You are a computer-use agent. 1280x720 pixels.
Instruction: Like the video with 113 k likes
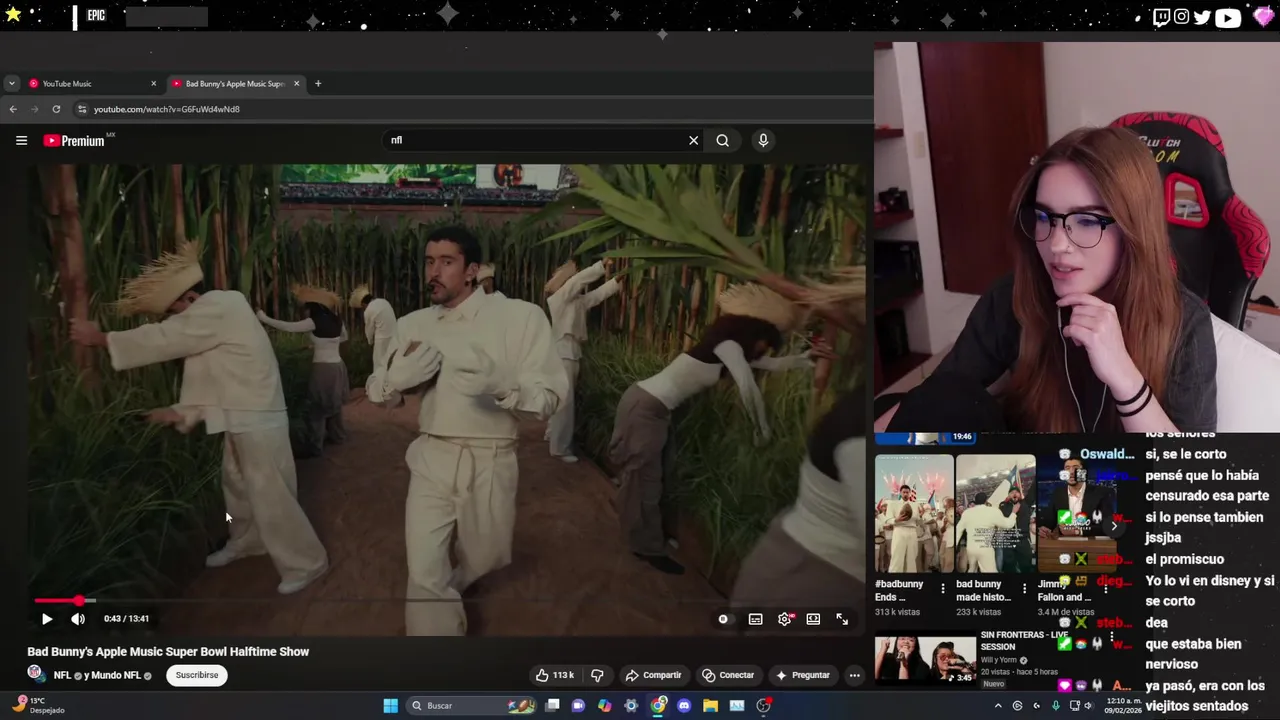pos(555,675)
